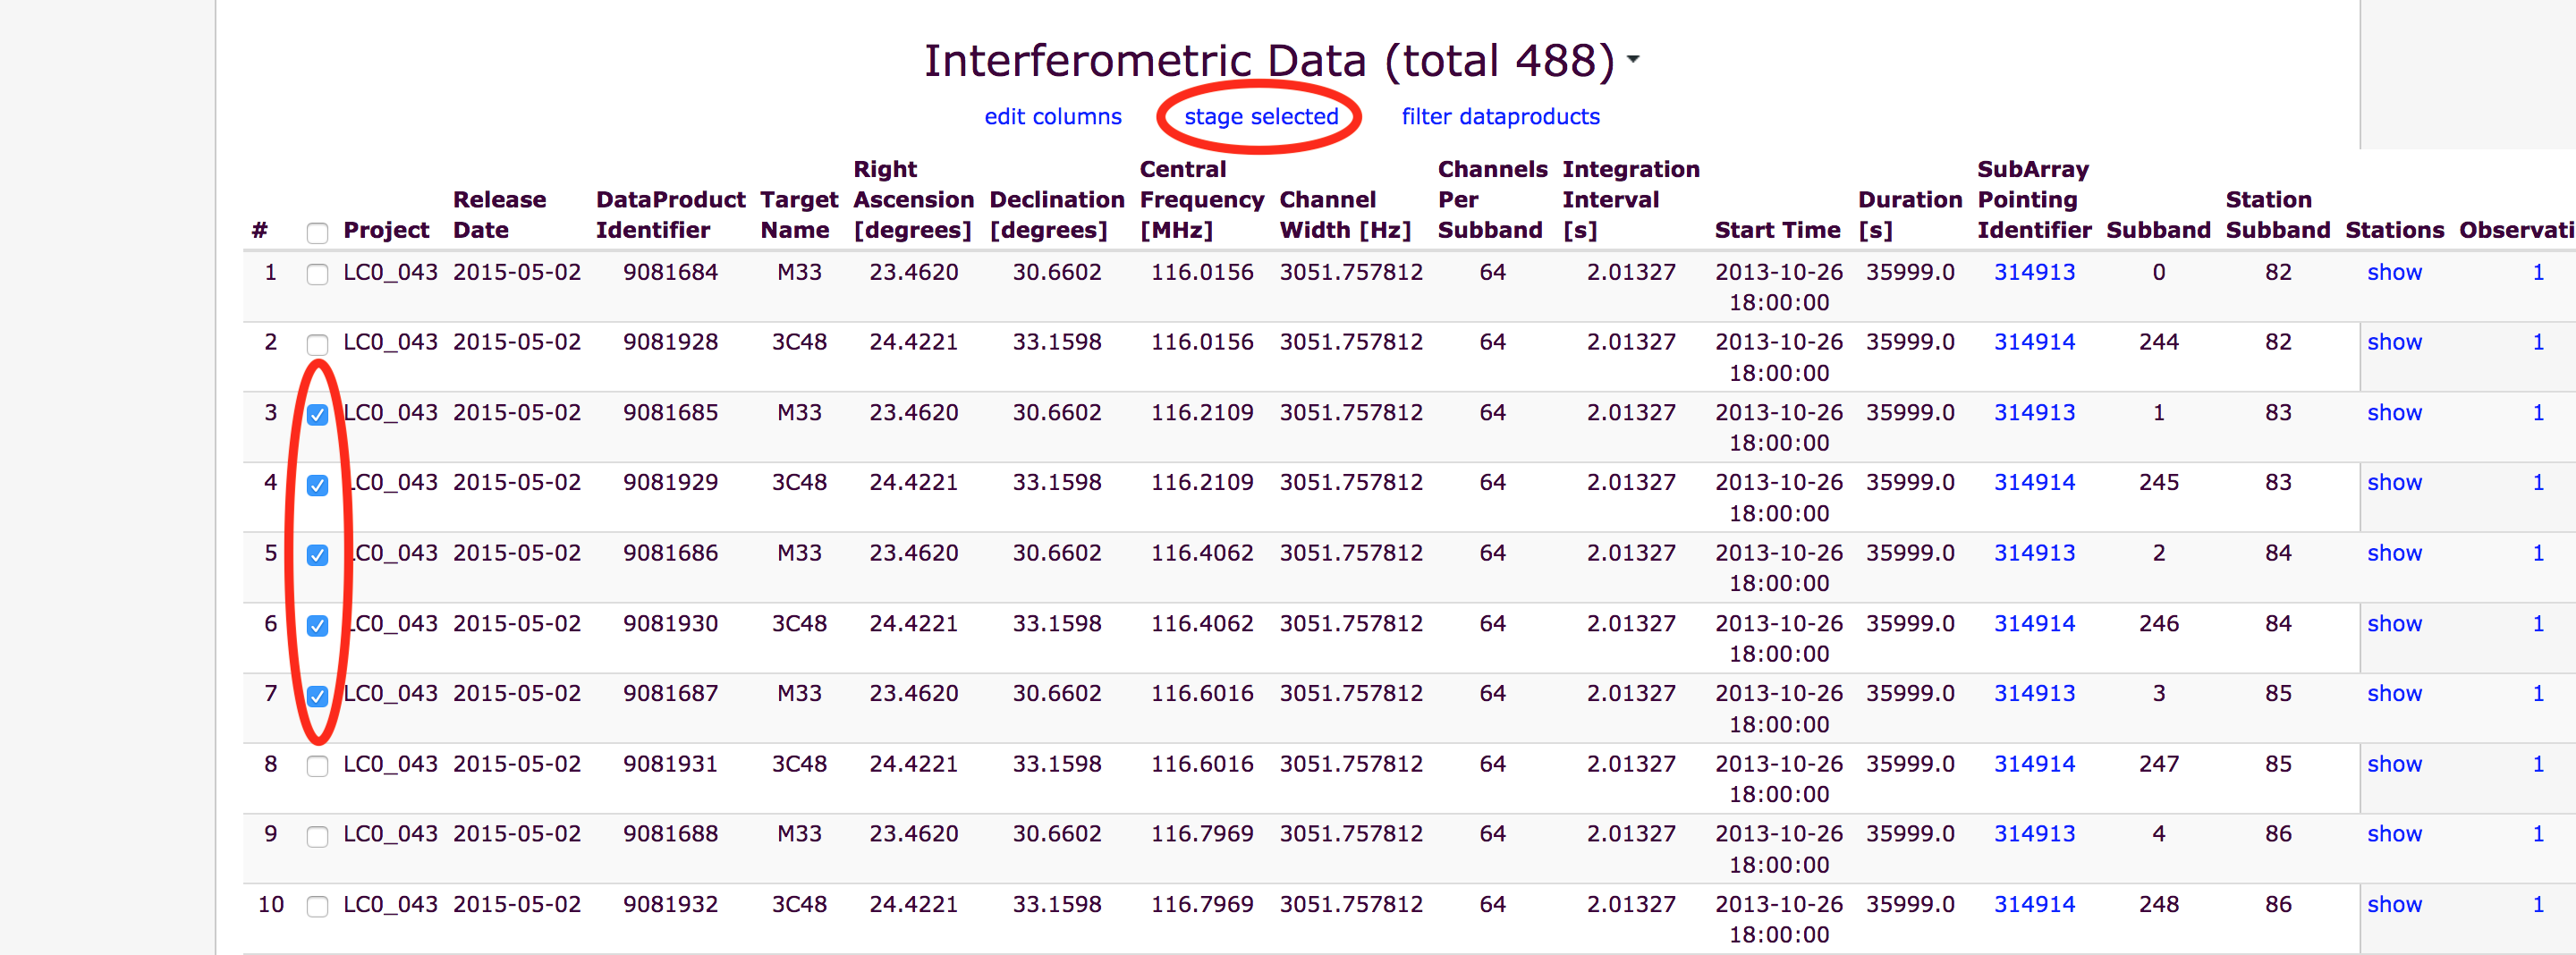Screen dimensions: 2576x955
Task: Open SubArray Pointing 314913 link in row 1
Action: (x=2034, y=272)
